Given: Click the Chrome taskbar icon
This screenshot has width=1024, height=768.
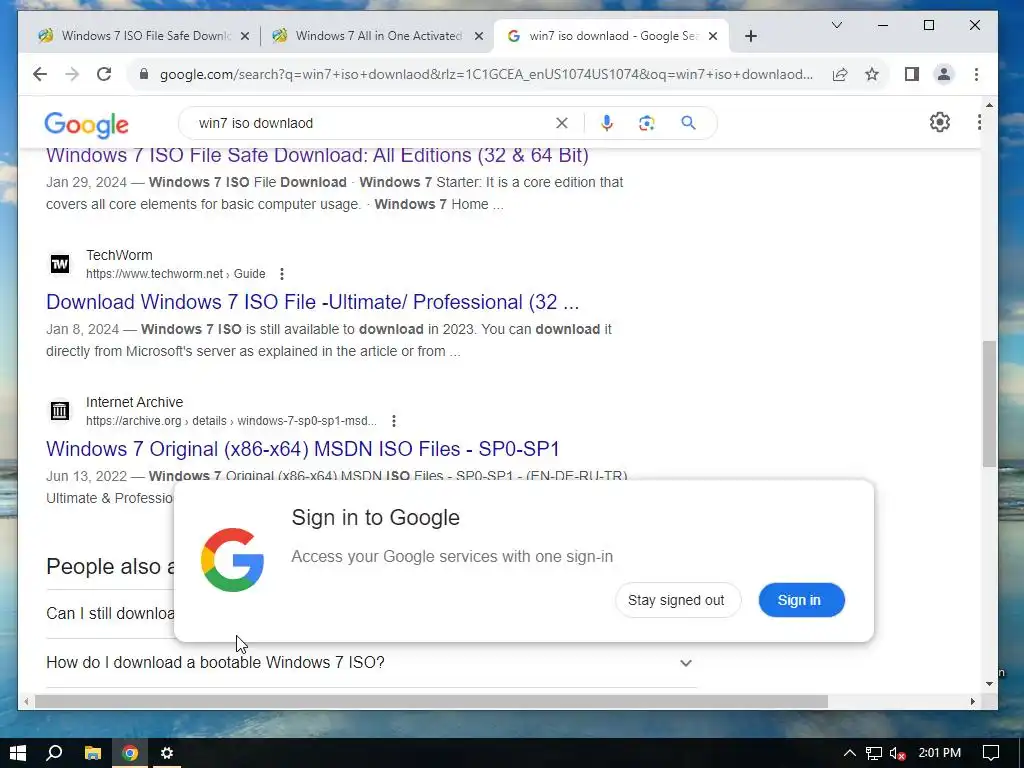Looking at the screenshot, I should [130, 753].
